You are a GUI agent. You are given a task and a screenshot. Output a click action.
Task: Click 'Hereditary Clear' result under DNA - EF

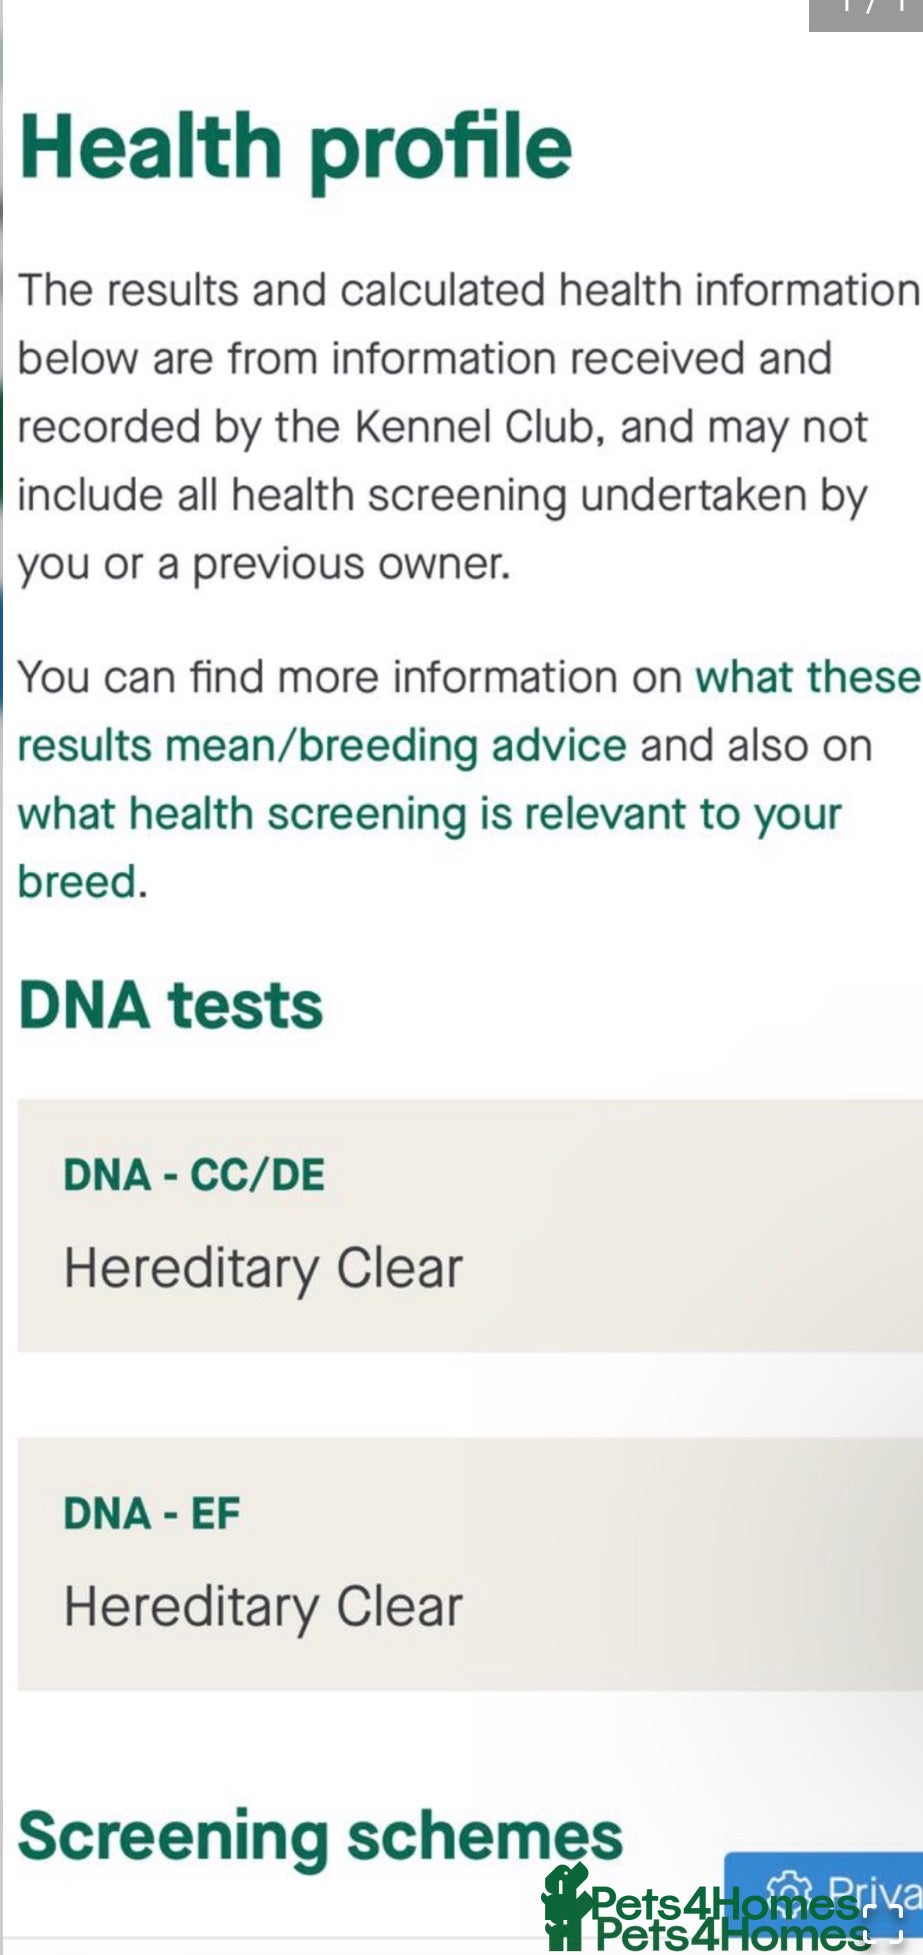click(x=263, y=1607)
